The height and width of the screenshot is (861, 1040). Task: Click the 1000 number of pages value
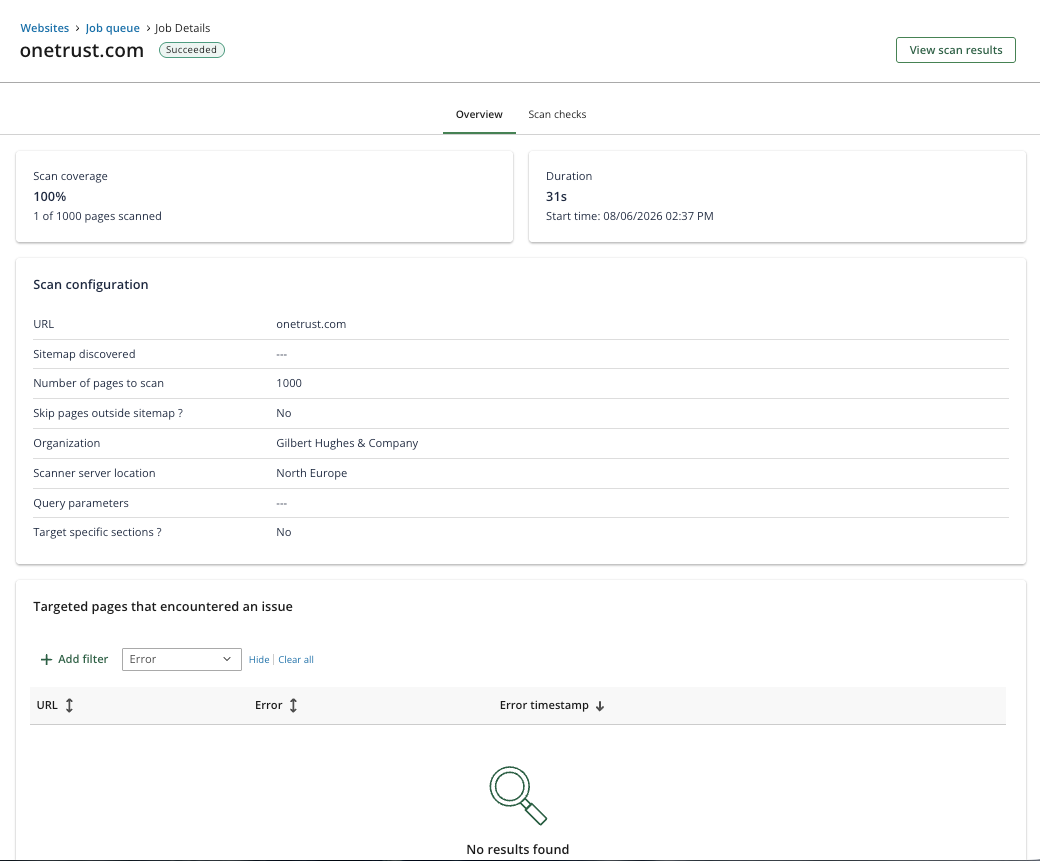coord(289,383)
